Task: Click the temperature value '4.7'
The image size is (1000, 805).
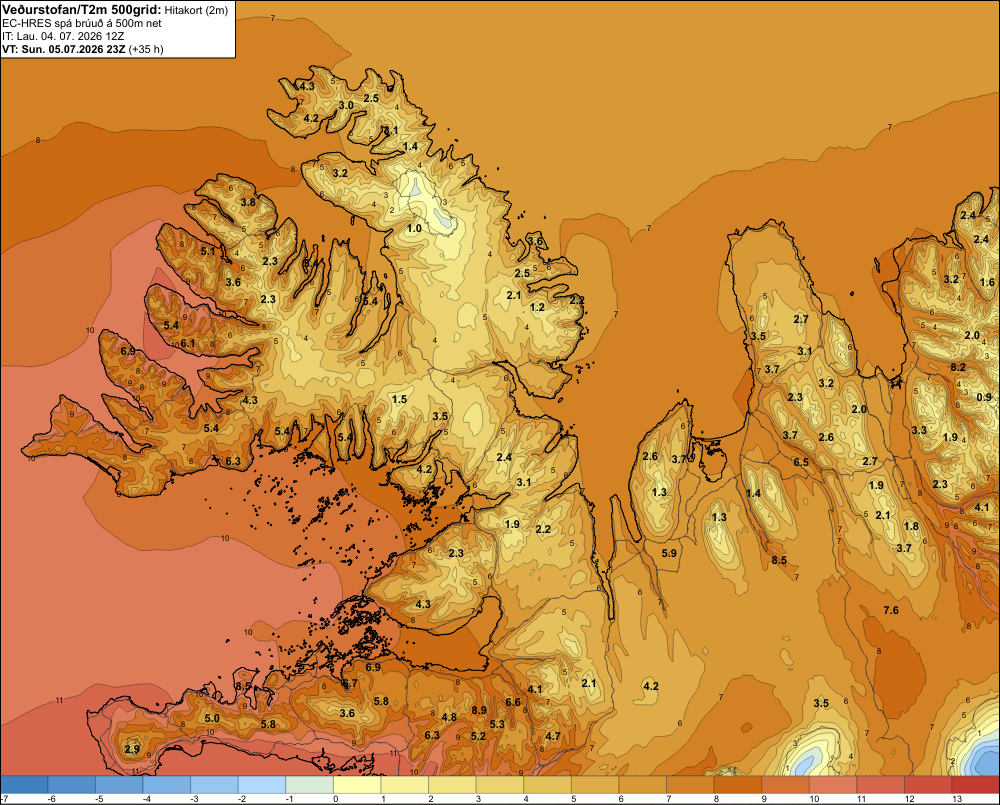Action: click(553, 736)
